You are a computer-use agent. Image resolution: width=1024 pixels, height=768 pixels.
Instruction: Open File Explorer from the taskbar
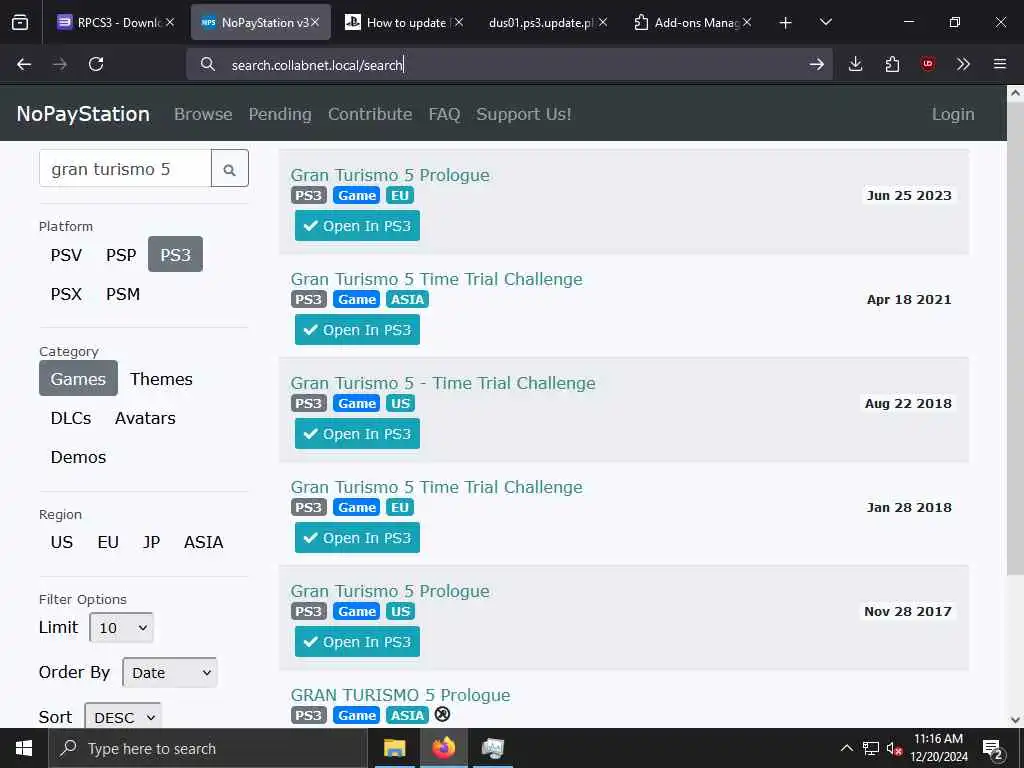[394, 748]
